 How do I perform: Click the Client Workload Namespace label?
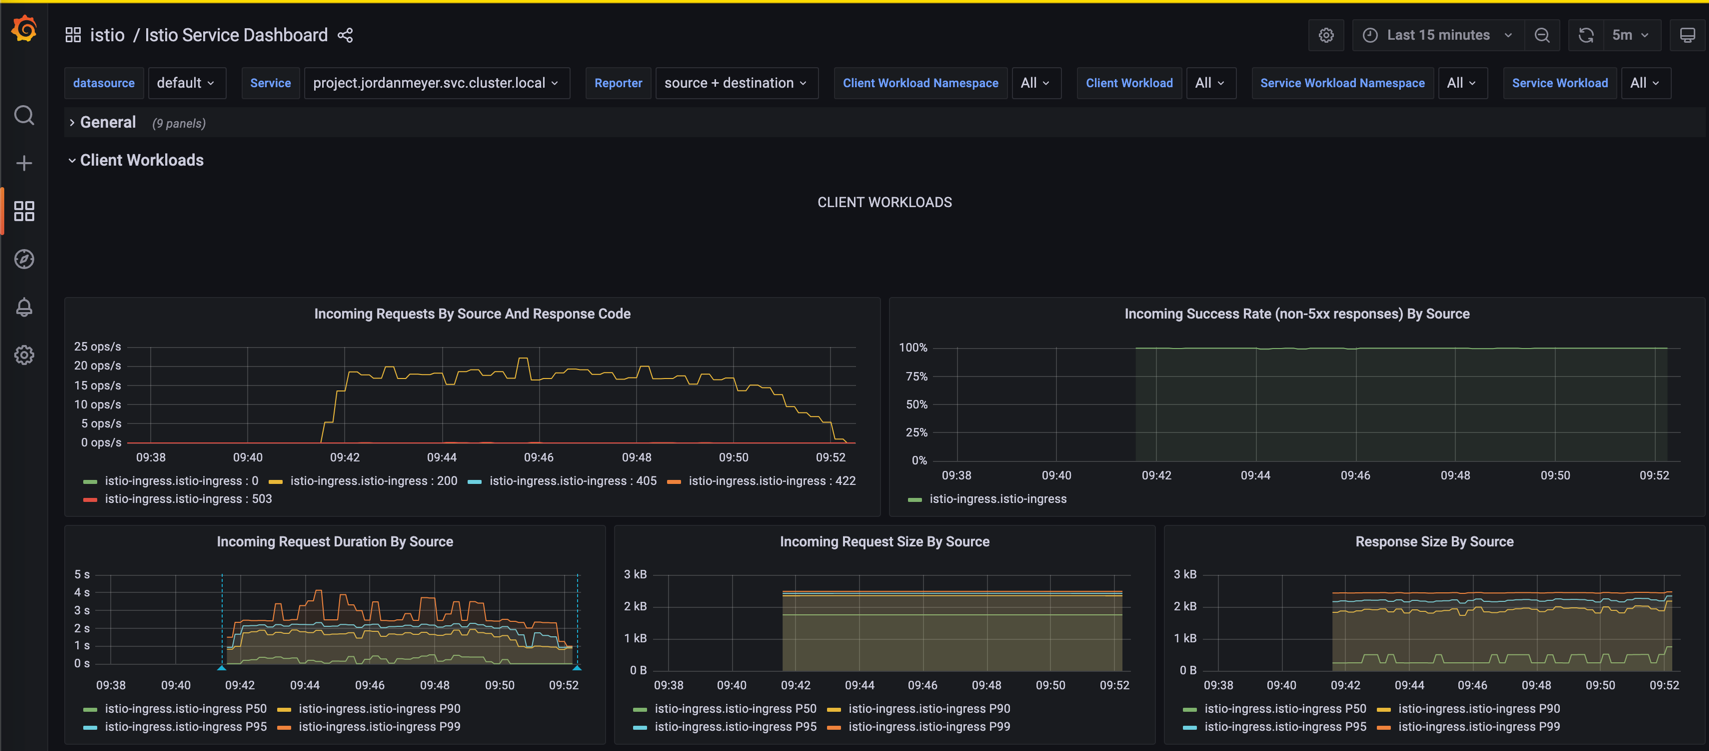(920, 83)
